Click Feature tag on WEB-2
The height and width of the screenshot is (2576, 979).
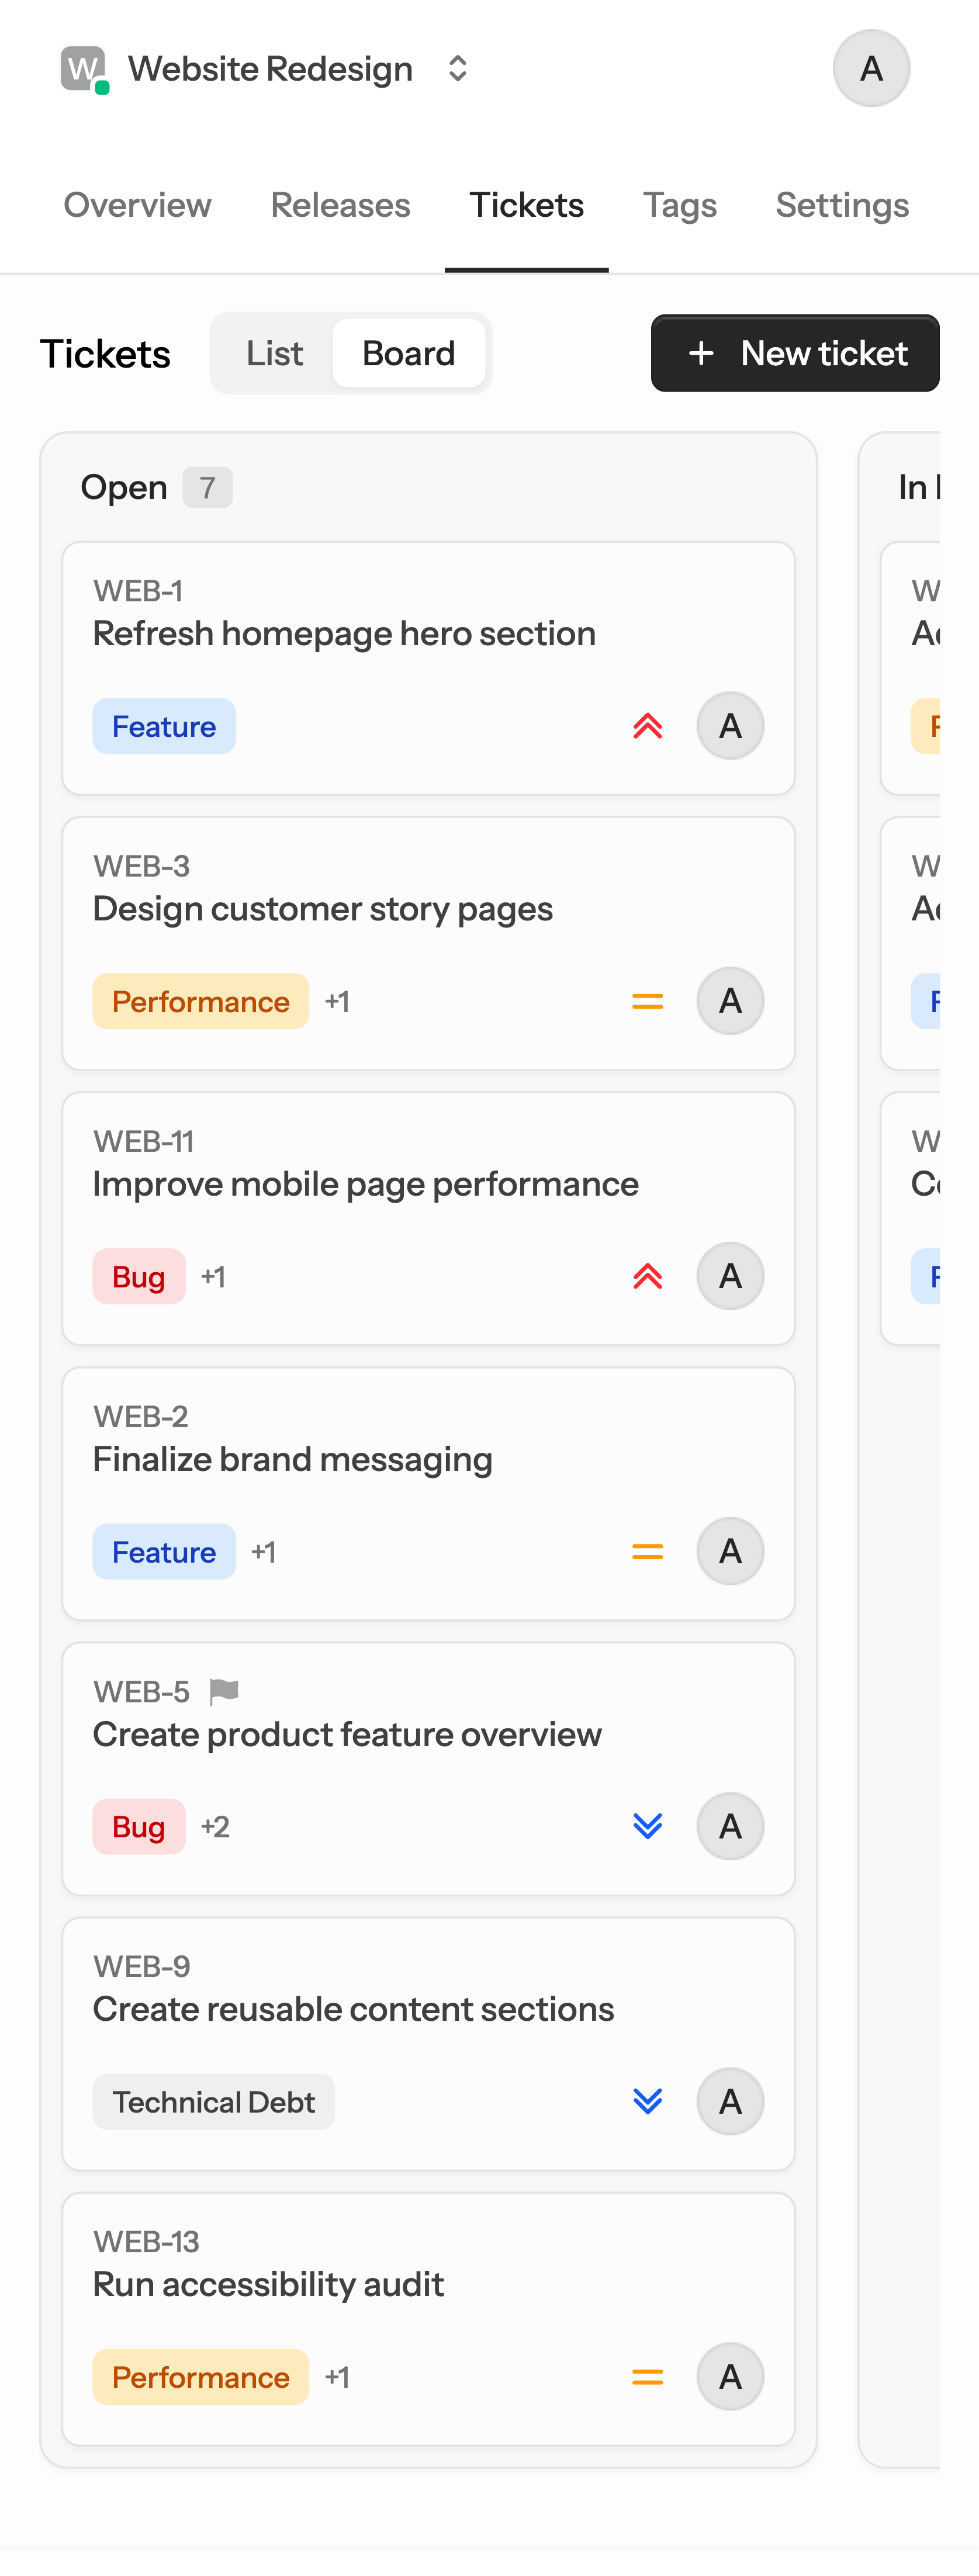(x=164, y=1551)
